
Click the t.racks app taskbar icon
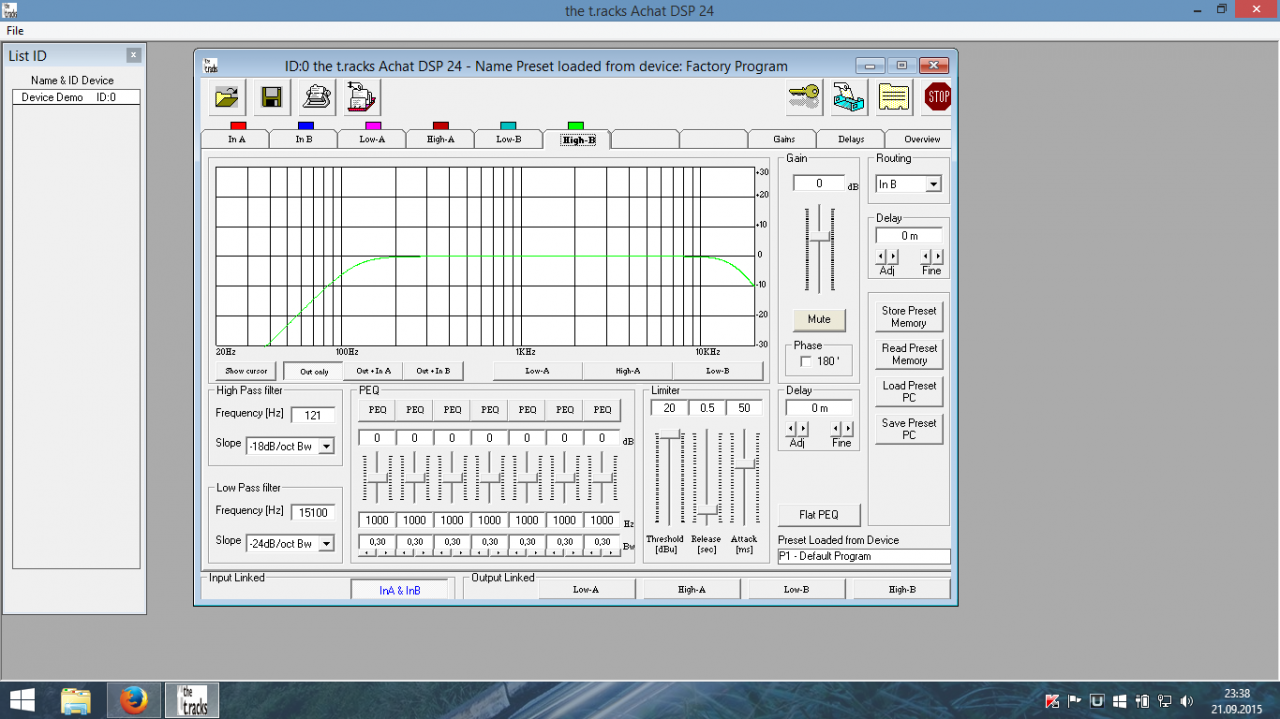coord(191,700)
